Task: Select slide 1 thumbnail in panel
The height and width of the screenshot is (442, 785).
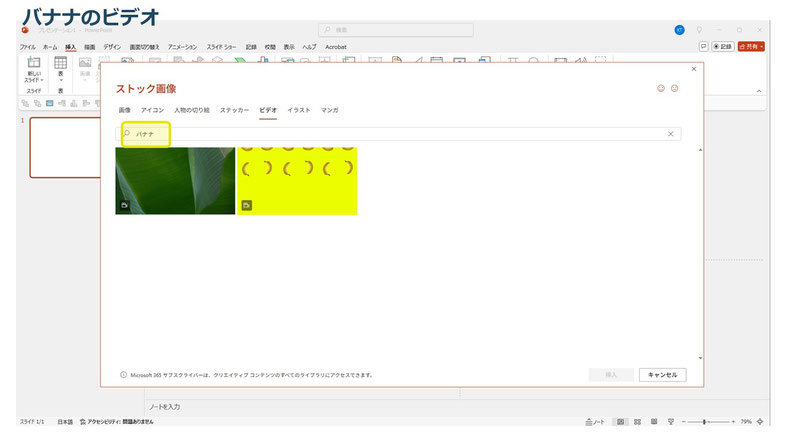Action: (x=66, y=148)
